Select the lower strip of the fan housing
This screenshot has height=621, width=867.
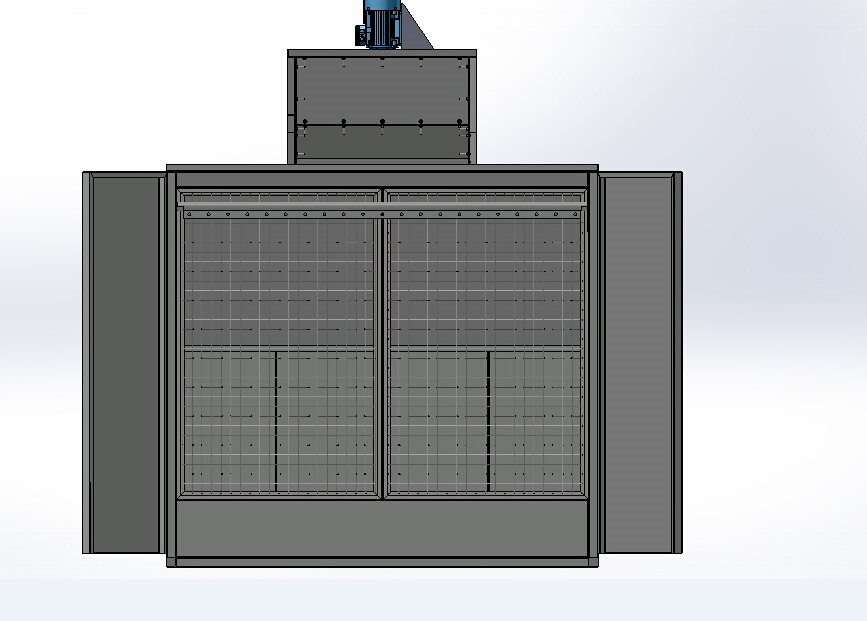382,143
